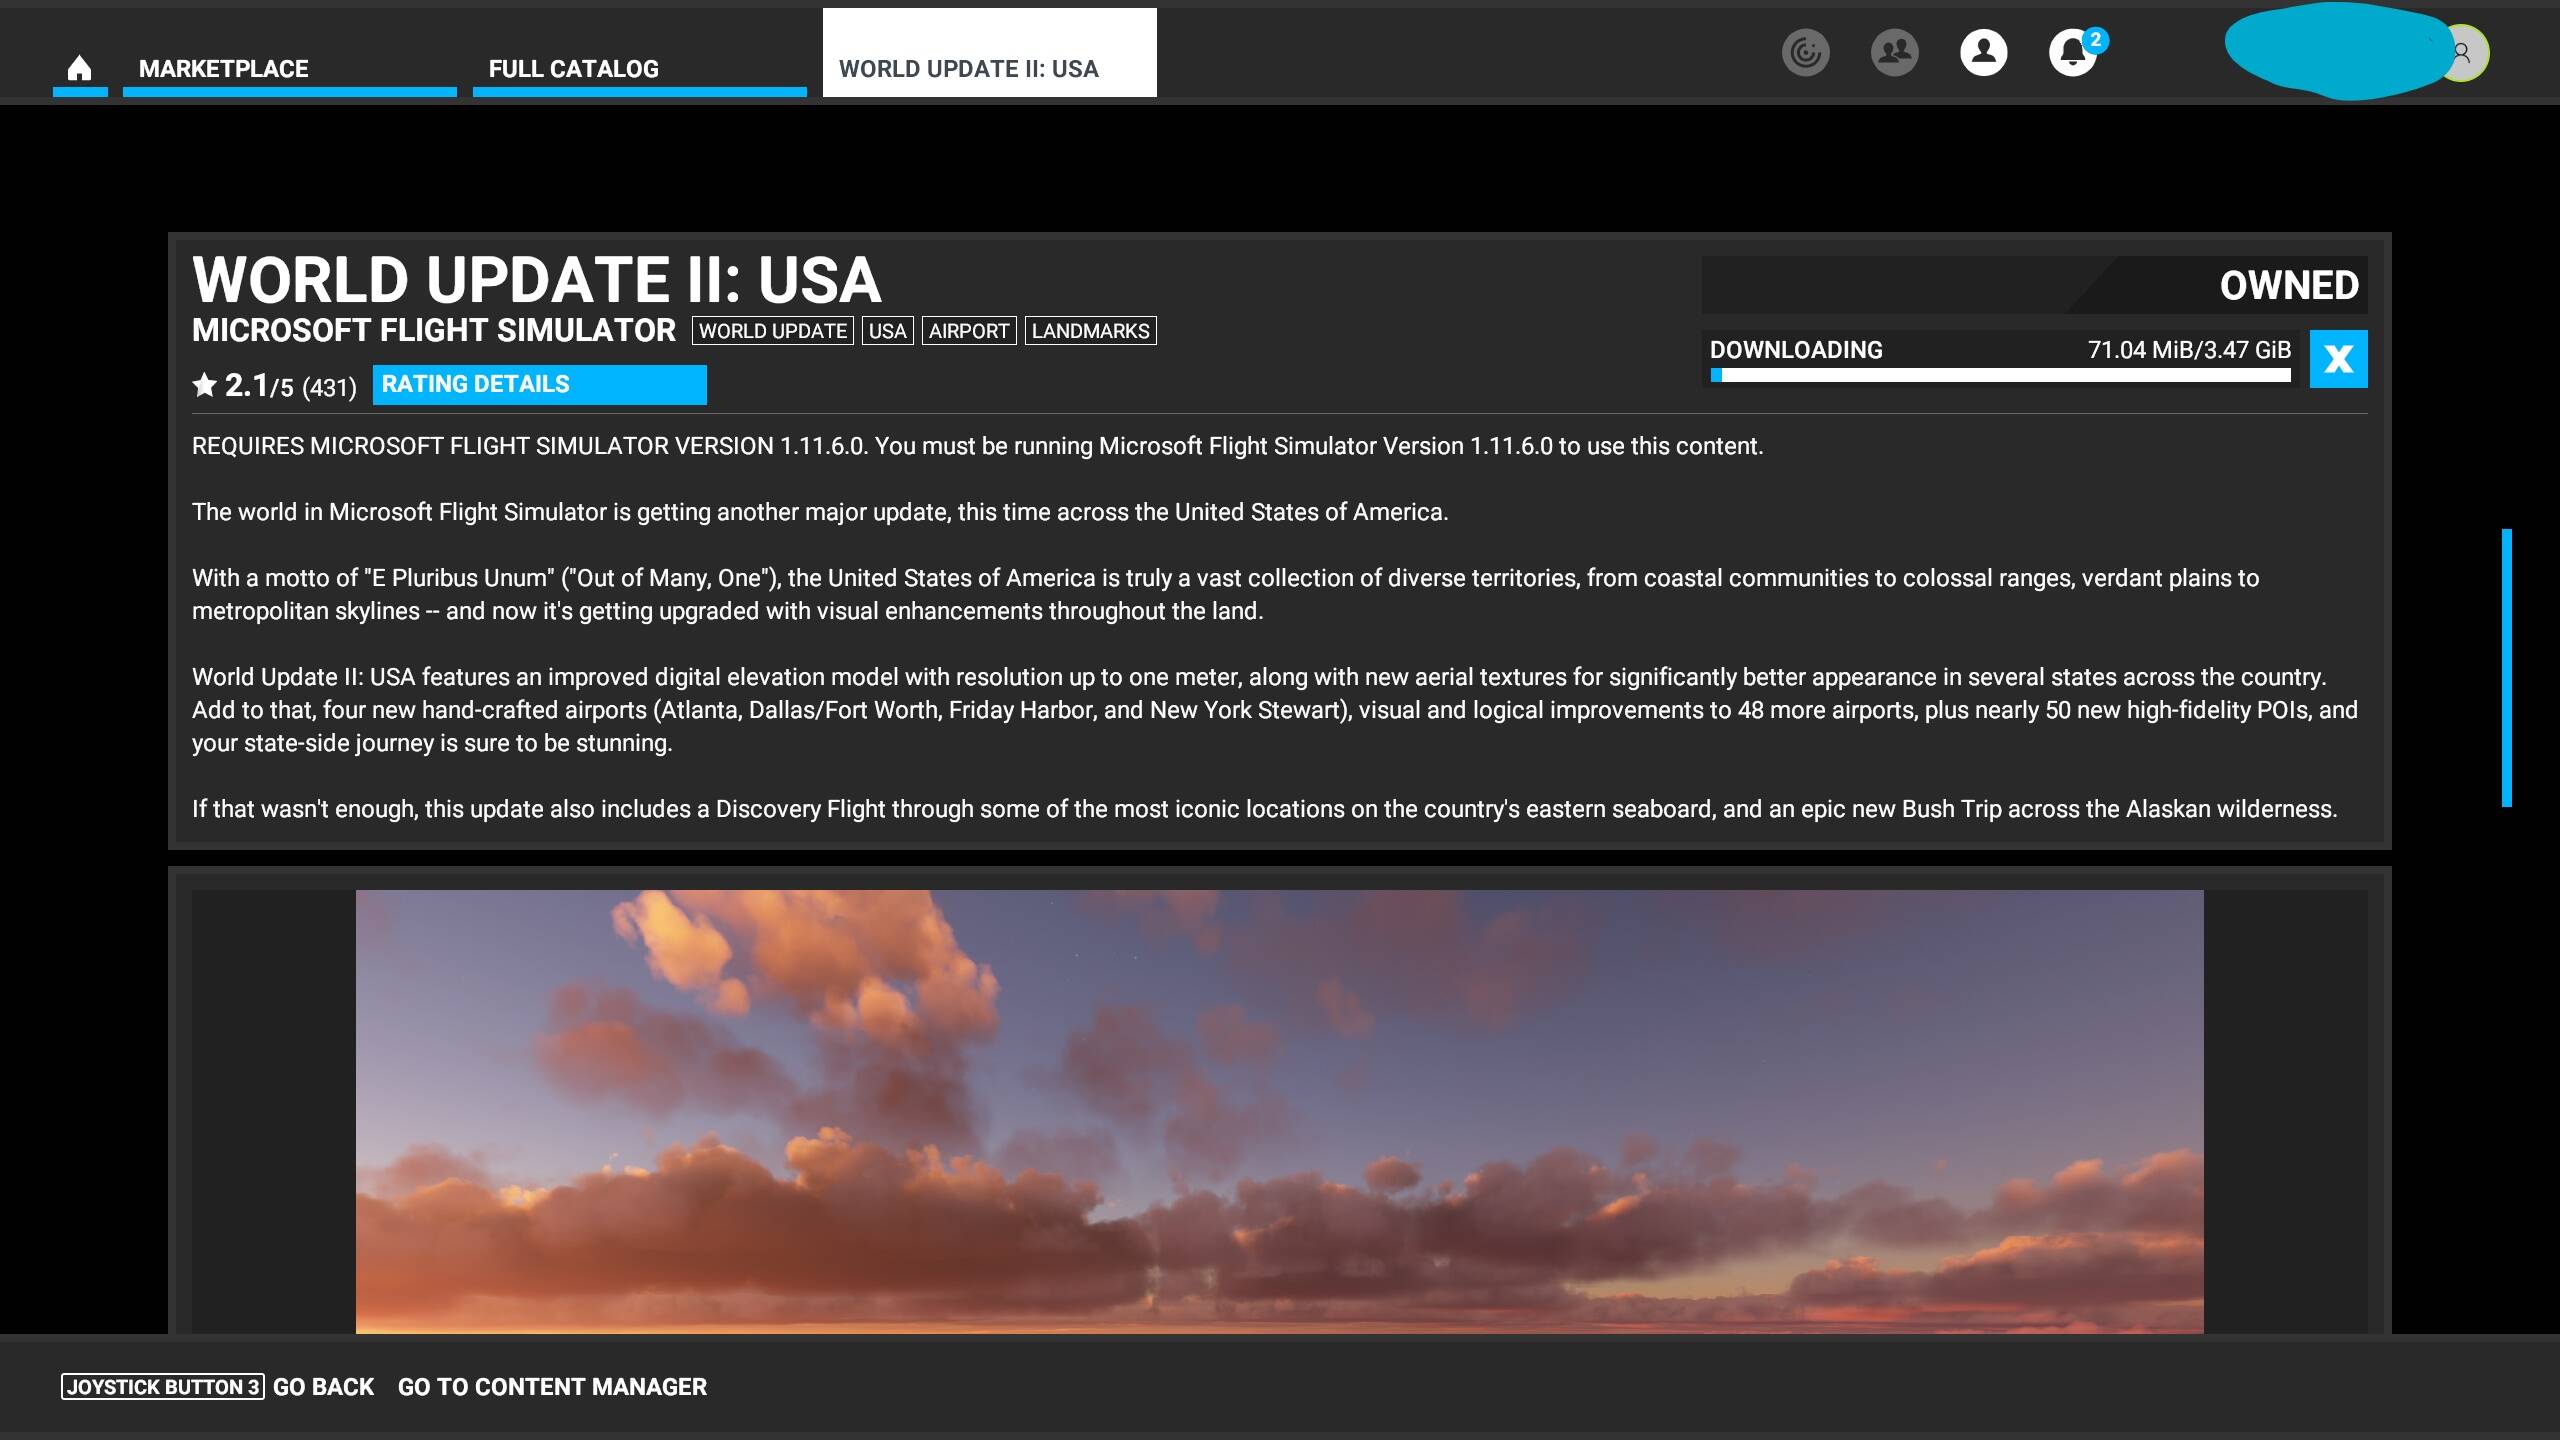This screenshot has height=1440, width=2560.
Task: Open notifications bell with badge 2
Action: (x=2073, y=52)
